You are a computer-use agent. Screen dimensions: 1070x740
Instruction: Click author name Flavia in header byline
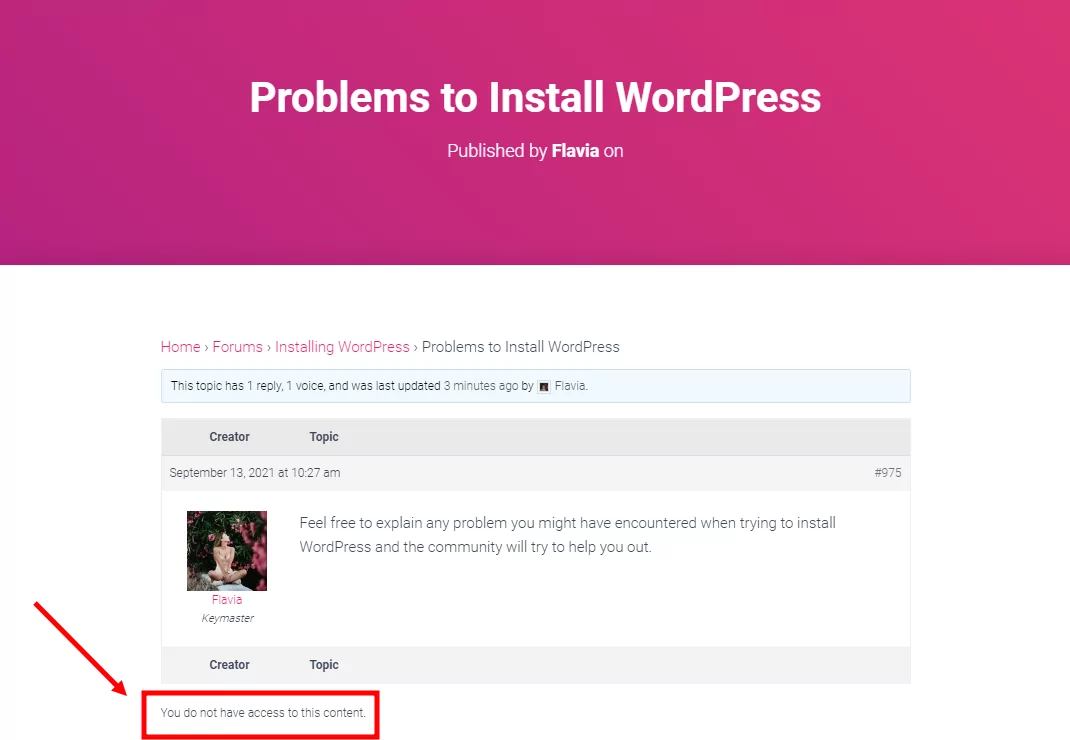point(575,151)
